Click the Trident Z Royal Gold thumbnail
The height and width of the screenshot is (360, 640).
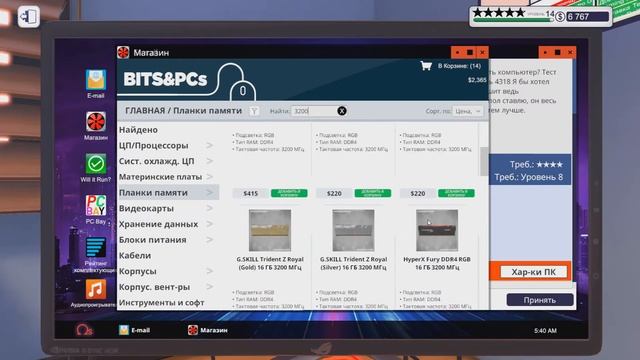coord(270,230)
